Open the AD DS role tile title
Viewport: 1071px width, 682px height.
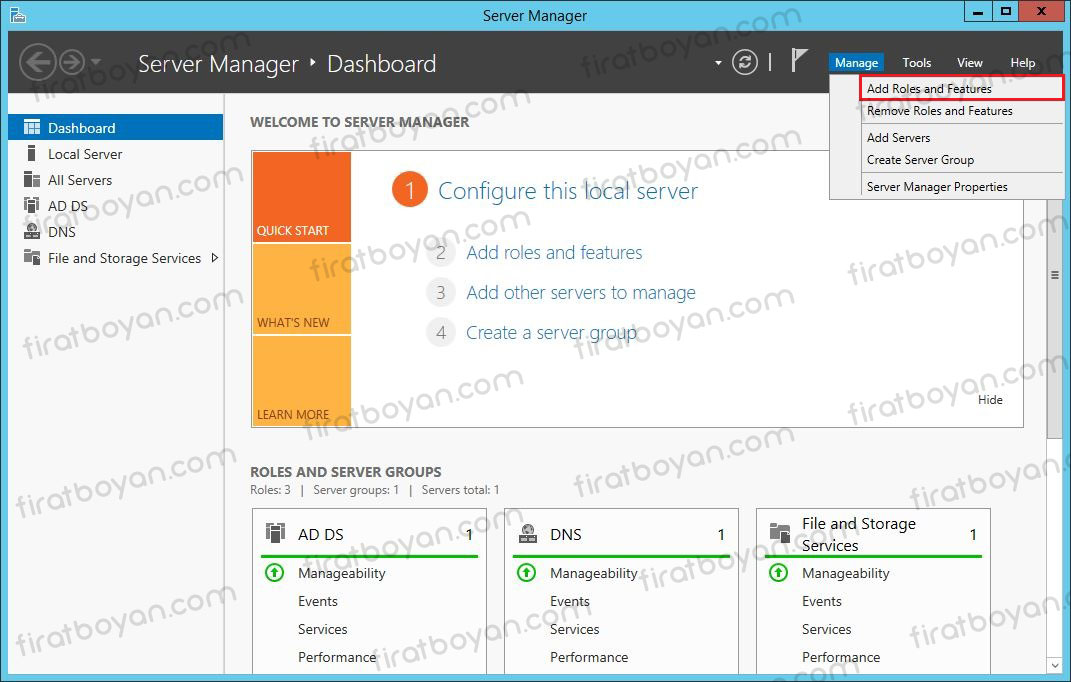tap(320, 534)
